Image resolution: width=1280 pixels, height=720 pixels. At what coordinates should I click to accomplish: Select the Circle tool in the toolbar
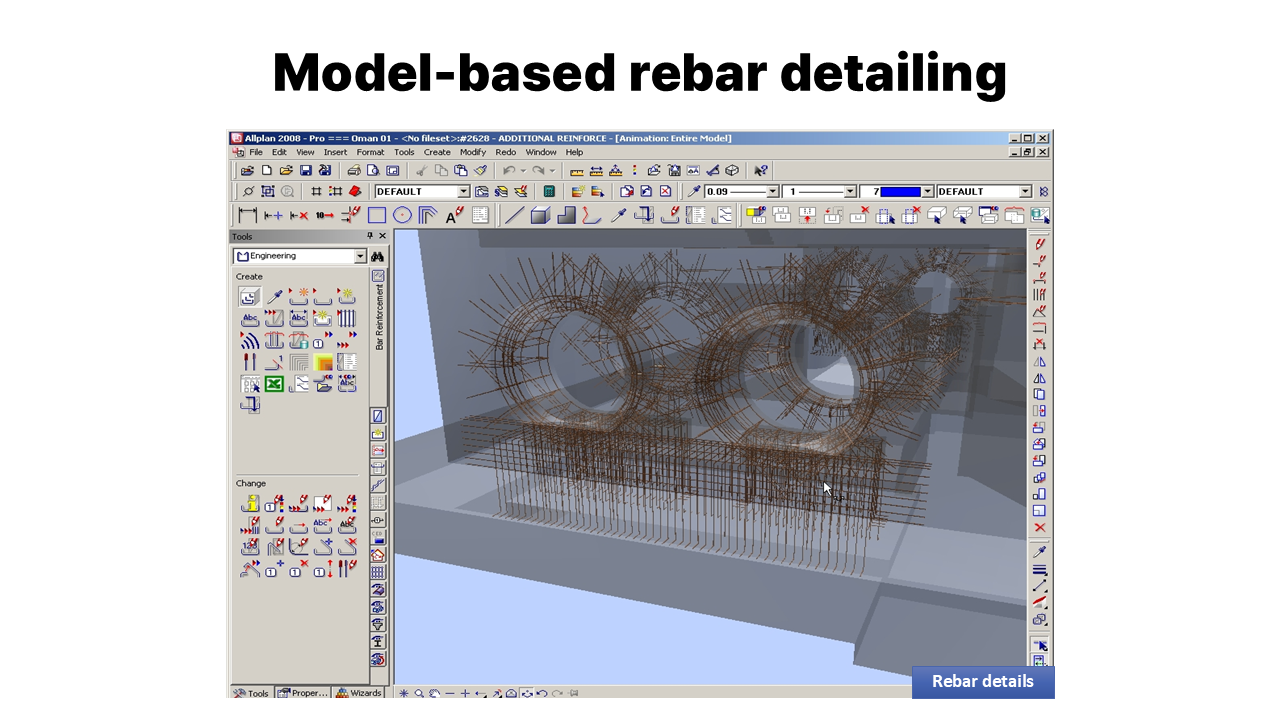pos(402,215)
